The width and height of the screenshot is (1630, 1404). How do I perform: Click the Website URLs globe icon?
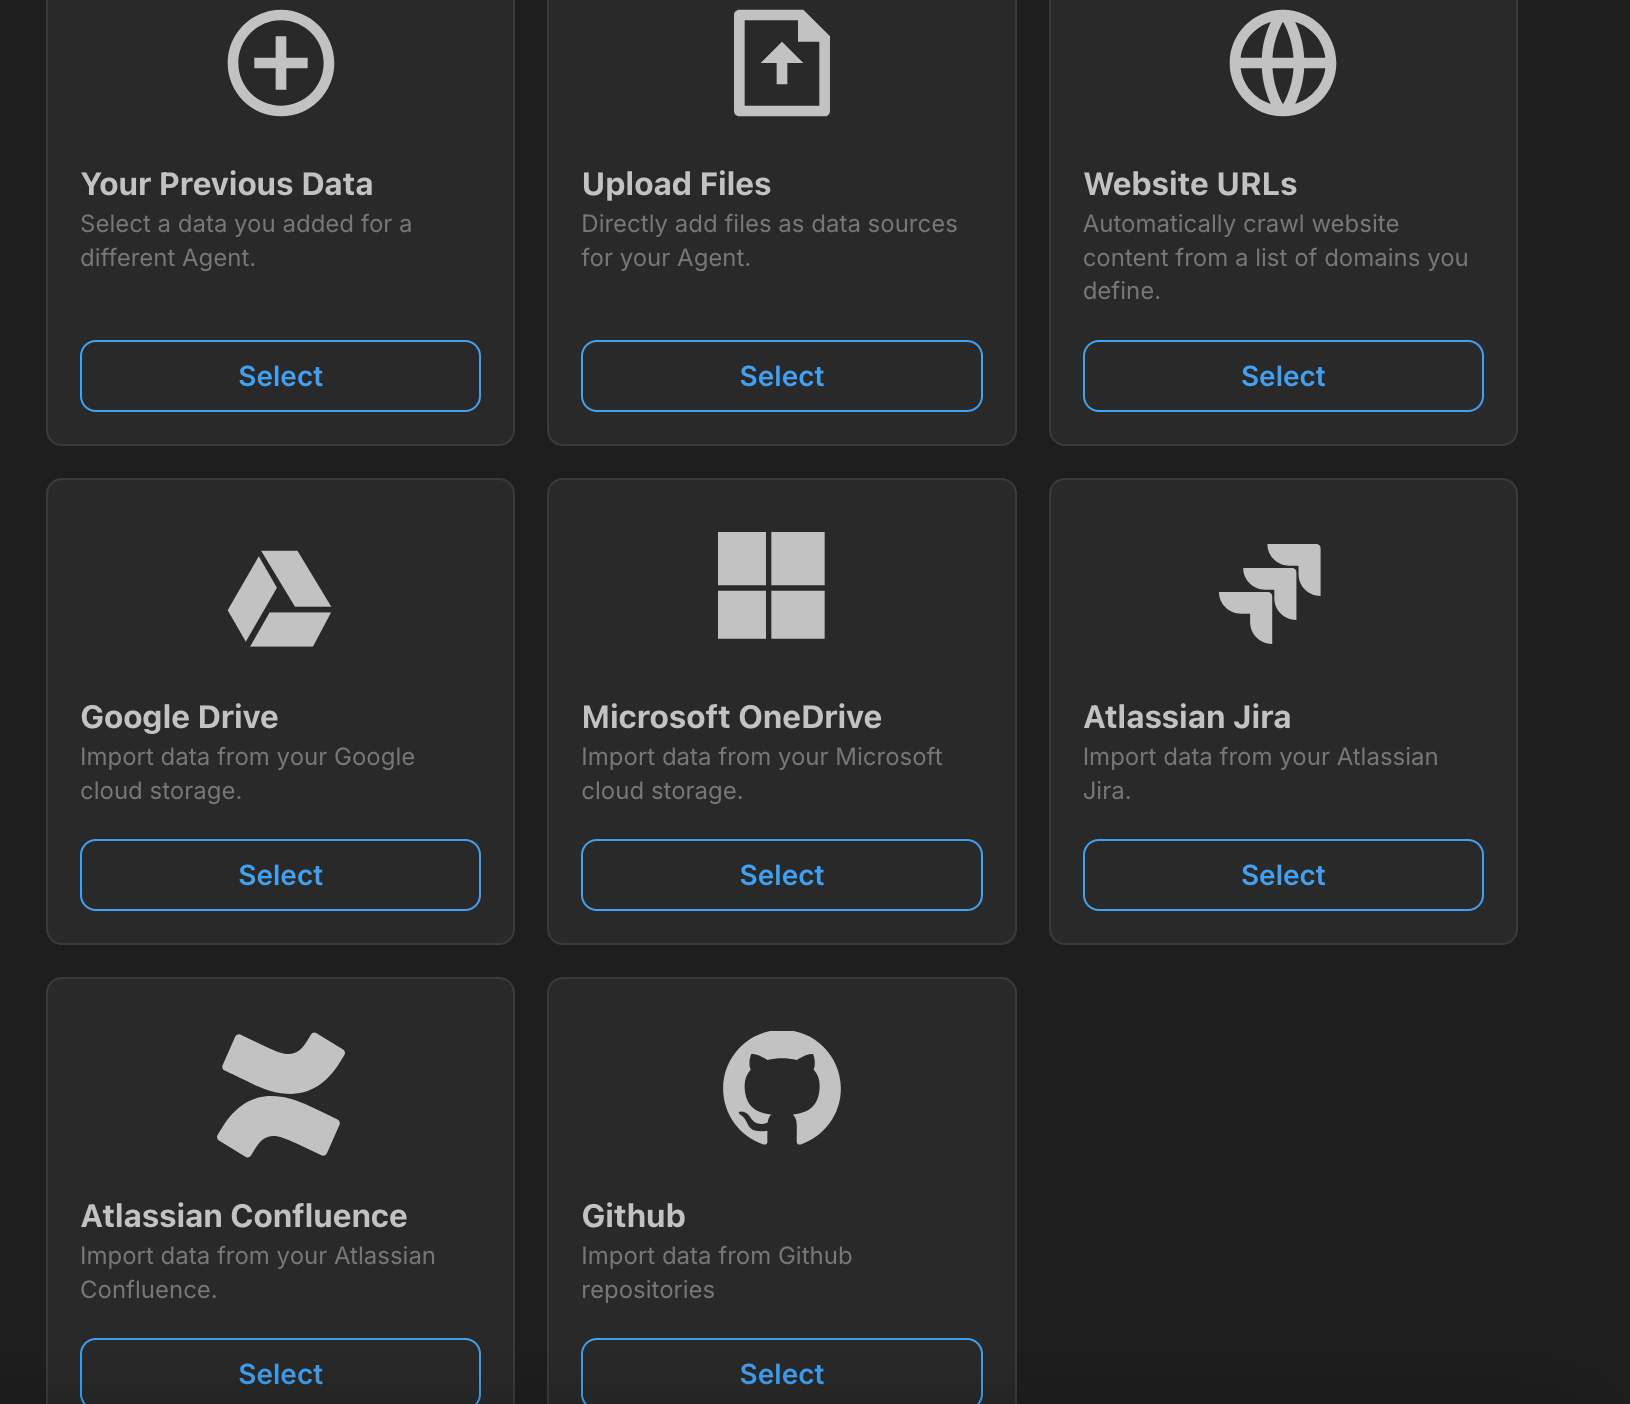[x=1283, y=63]
